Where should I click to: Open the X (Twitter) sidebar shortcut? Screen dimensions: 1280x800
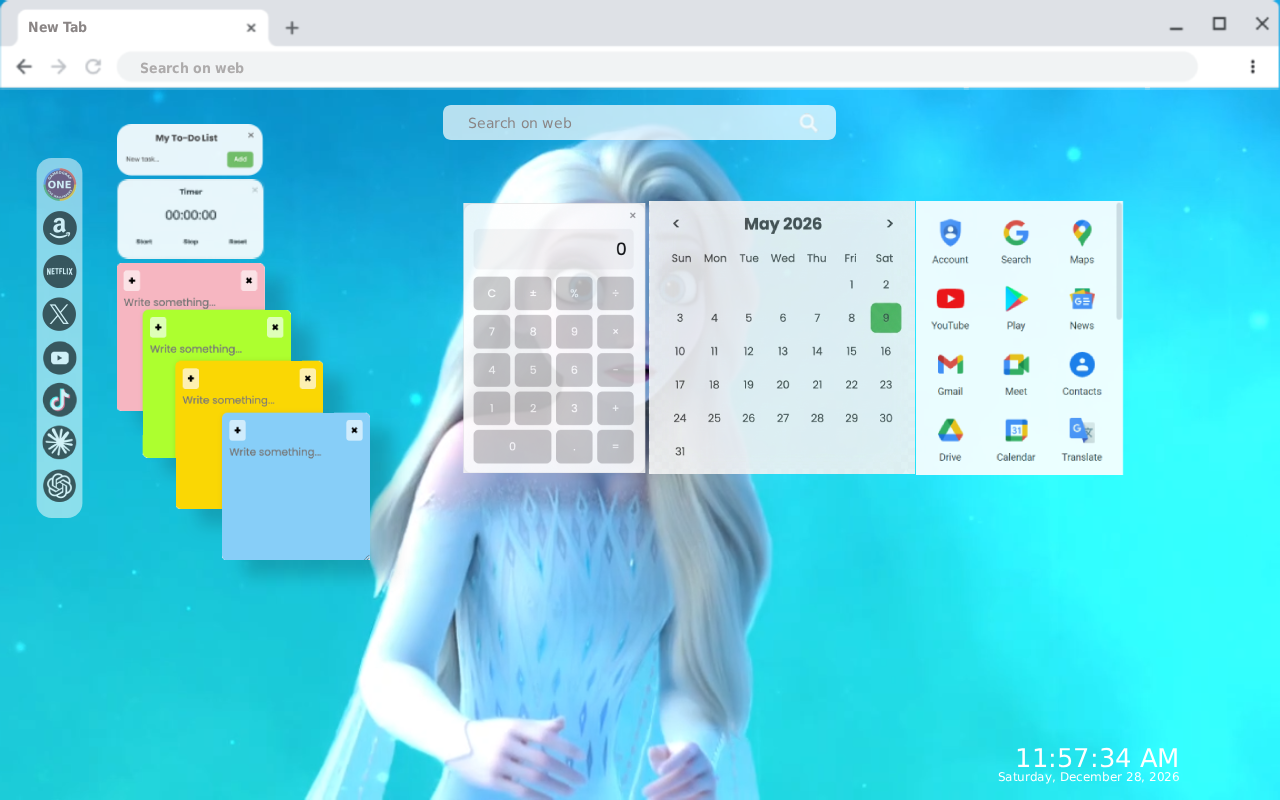click(x=59, y=314)
